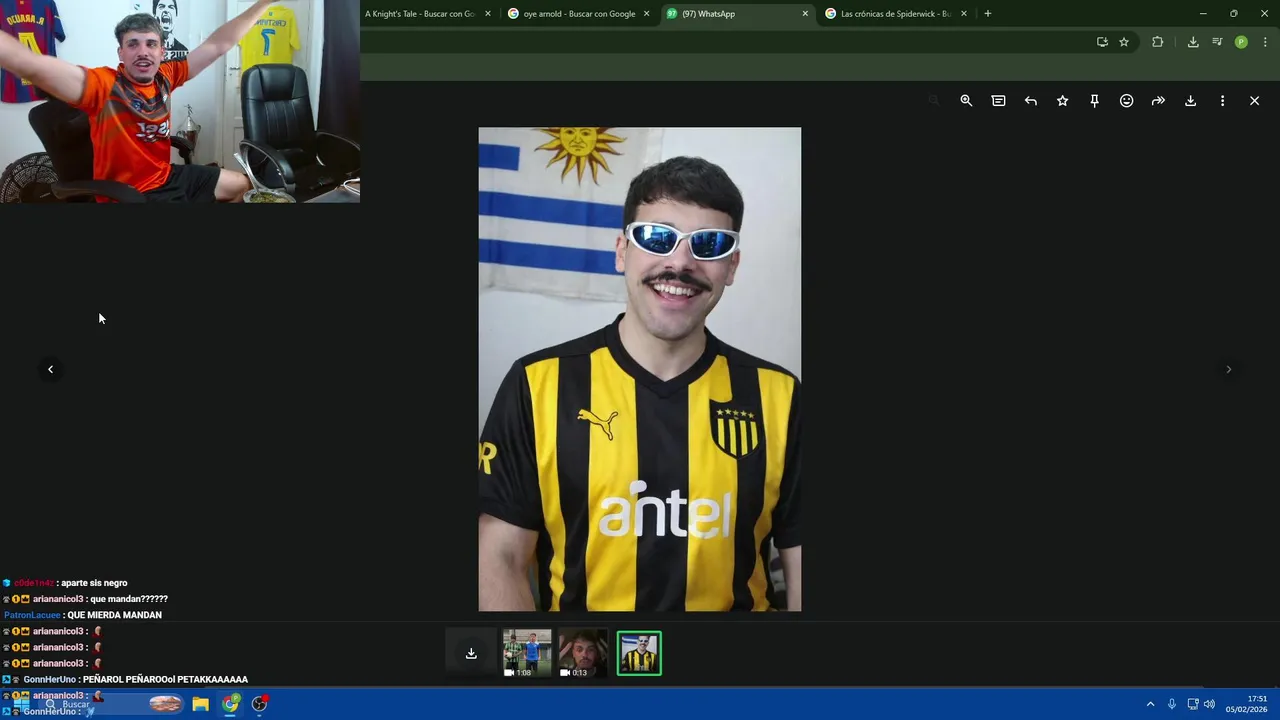
Task: Open the Chrome three-dot menu
Action: 1265,42
